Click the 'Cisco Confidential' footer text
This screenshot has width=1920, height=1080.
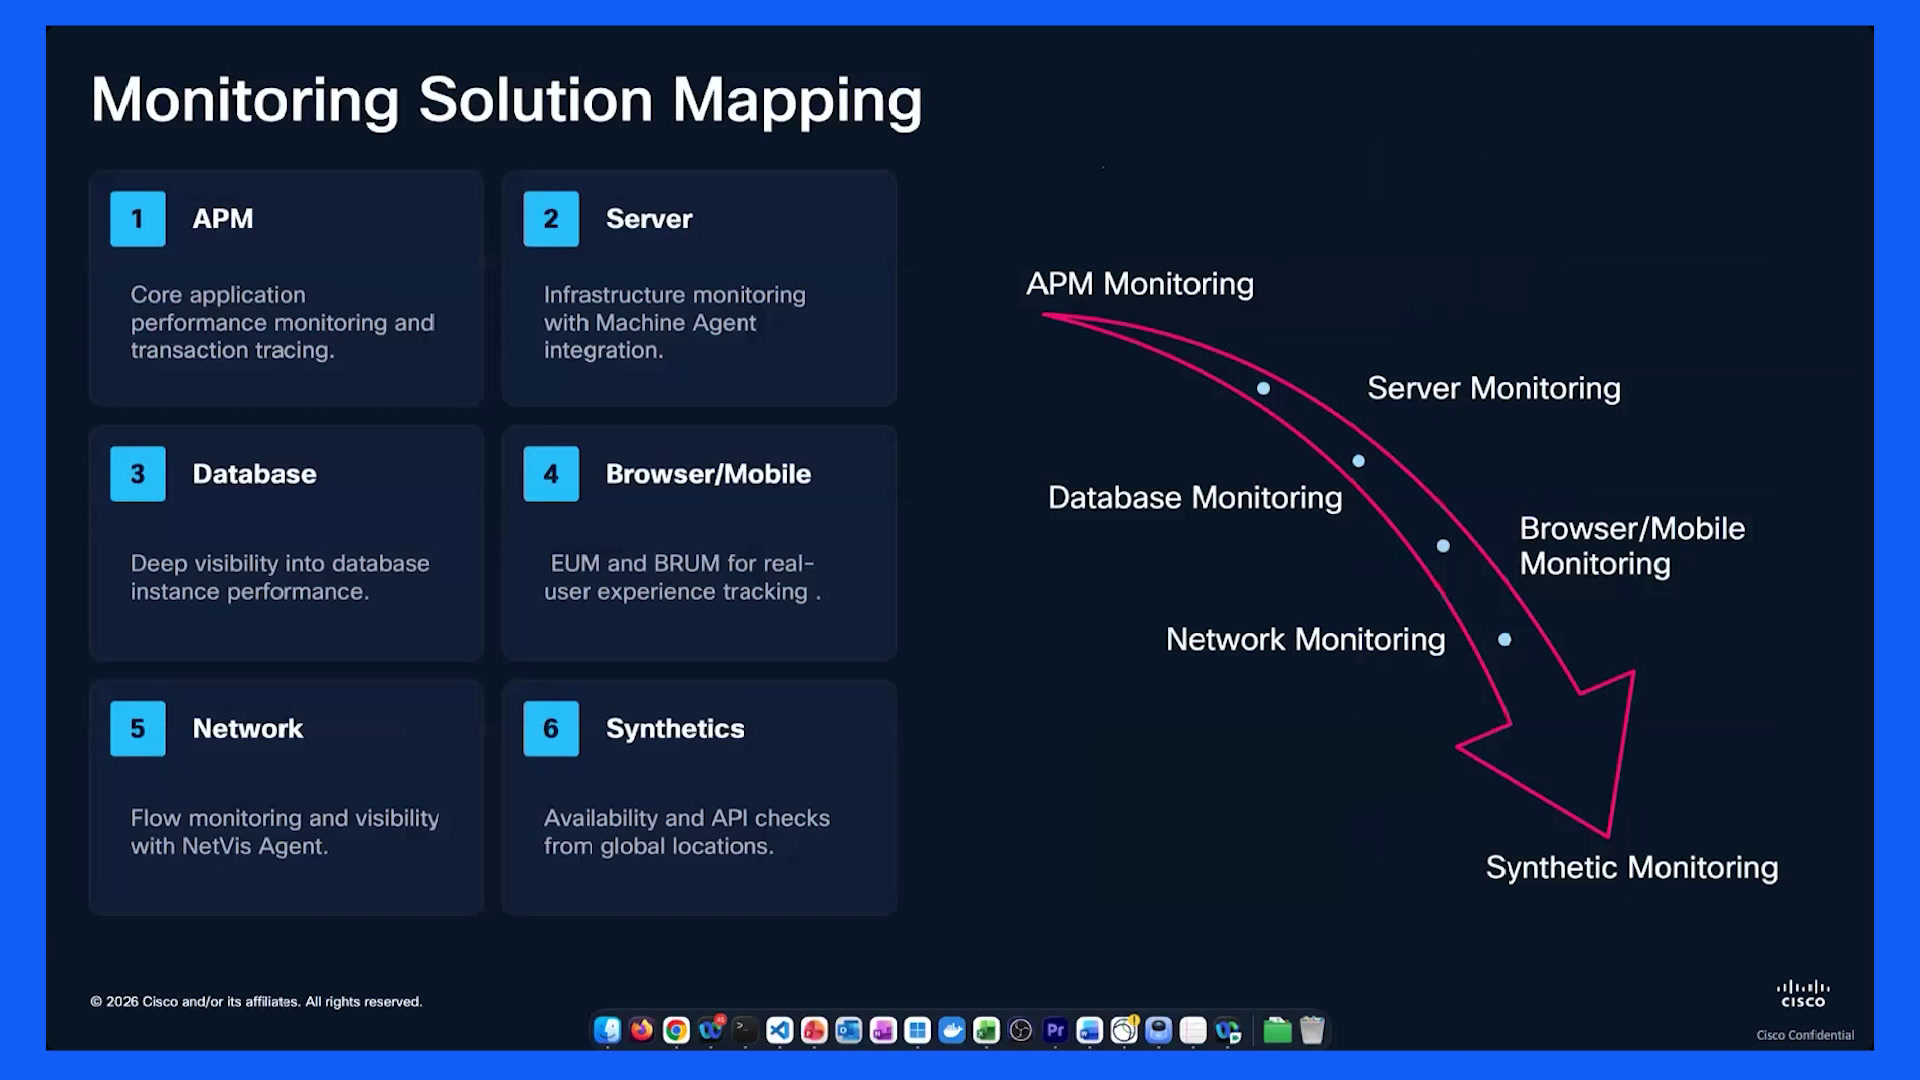tap(1805, 1035)
